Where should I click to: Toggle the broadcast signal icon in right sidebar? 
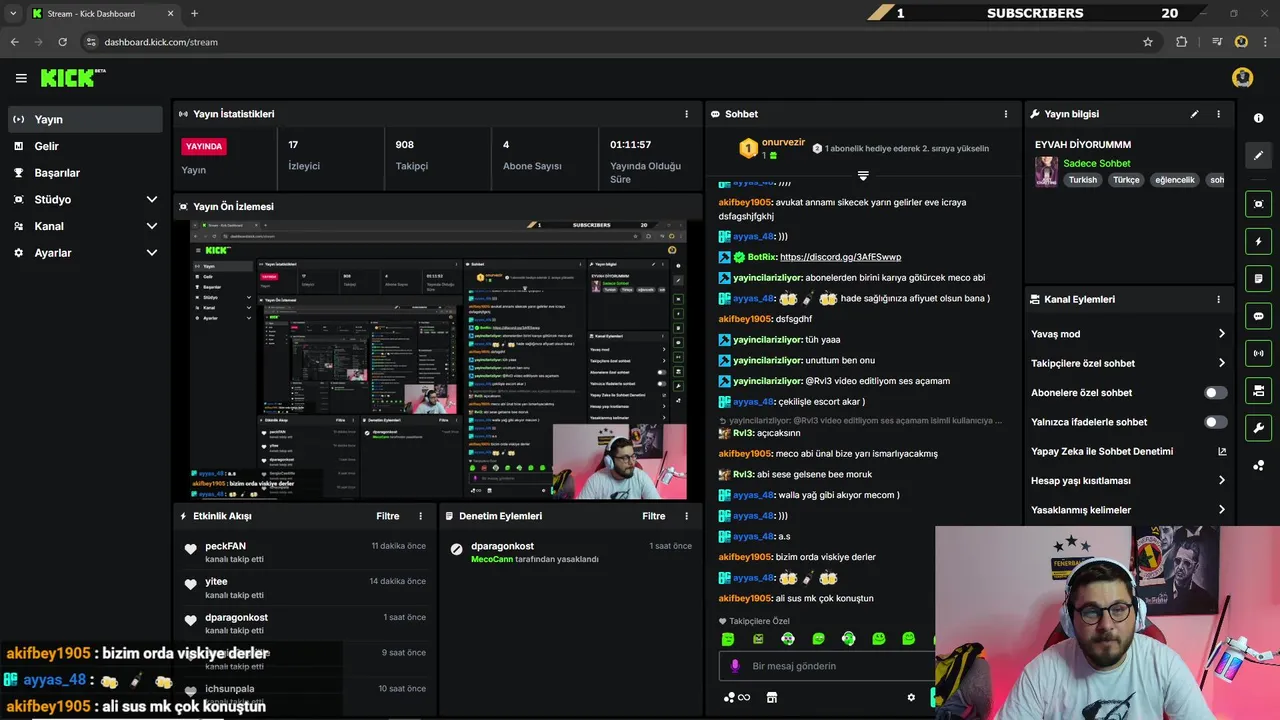1258,353
